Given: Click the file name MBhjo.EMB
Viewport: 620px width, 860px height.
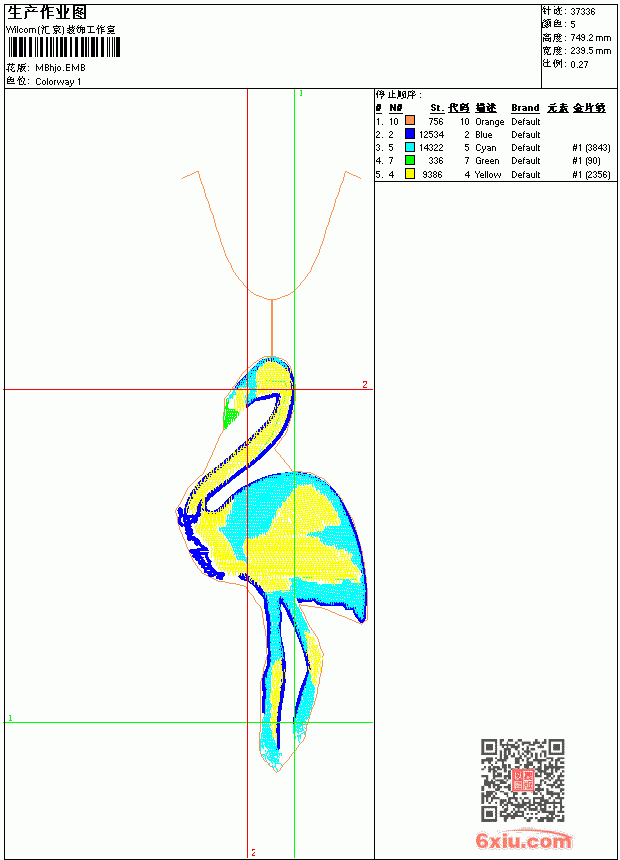Looking at the screenshot, I should coord(60,68).
